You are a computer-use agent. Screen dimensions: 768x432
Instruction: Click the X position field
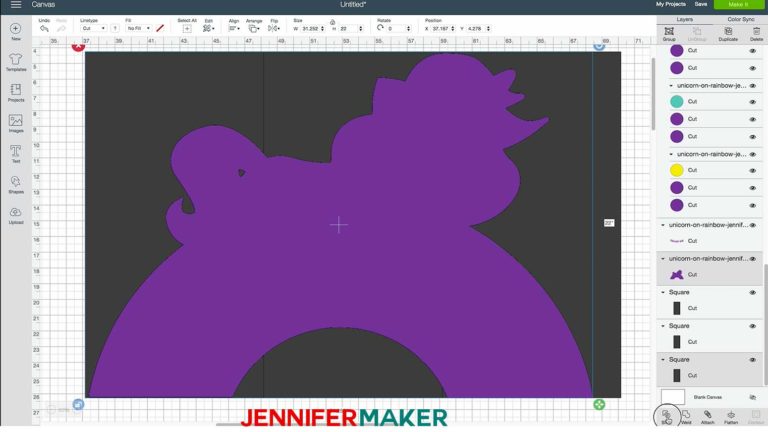tap(443, 29)
